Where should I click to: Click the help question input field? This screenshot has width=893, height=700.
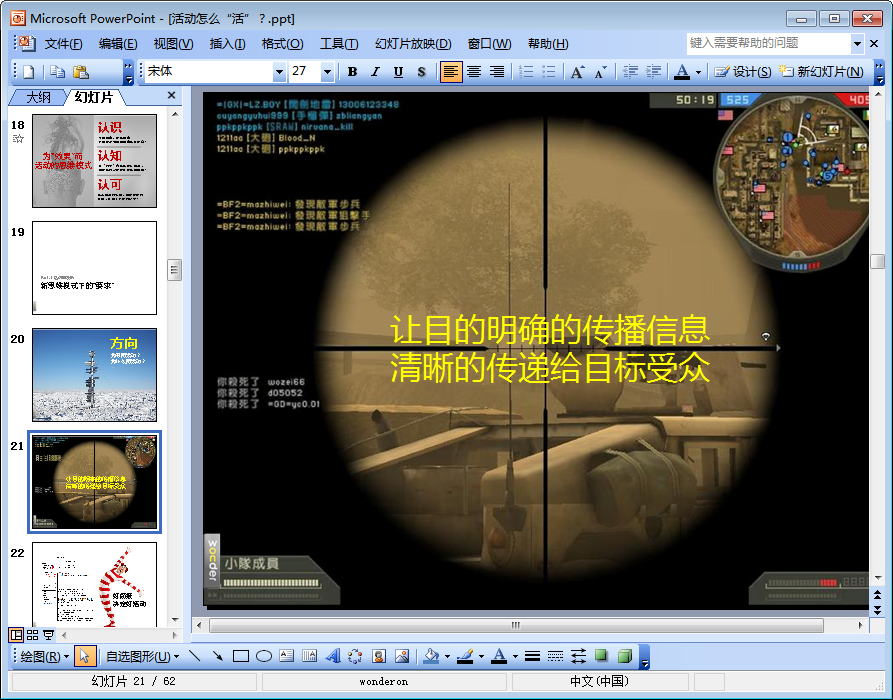pyautogui.click(x=769, y=43)
